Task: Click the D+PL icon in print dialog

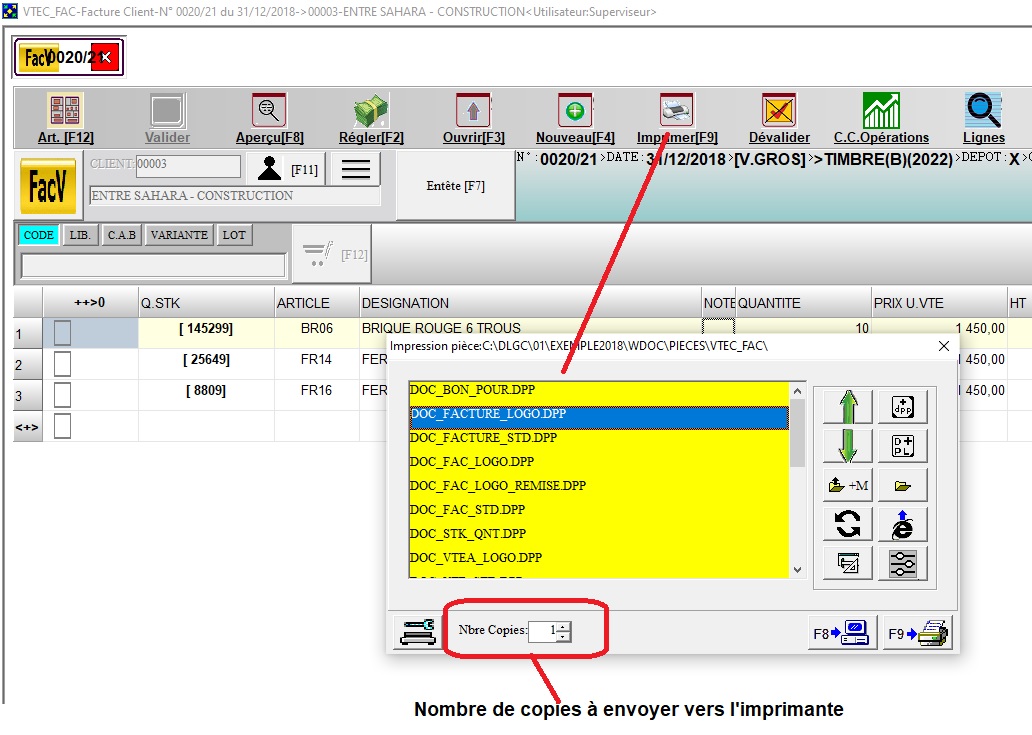Action: [902, 446]
